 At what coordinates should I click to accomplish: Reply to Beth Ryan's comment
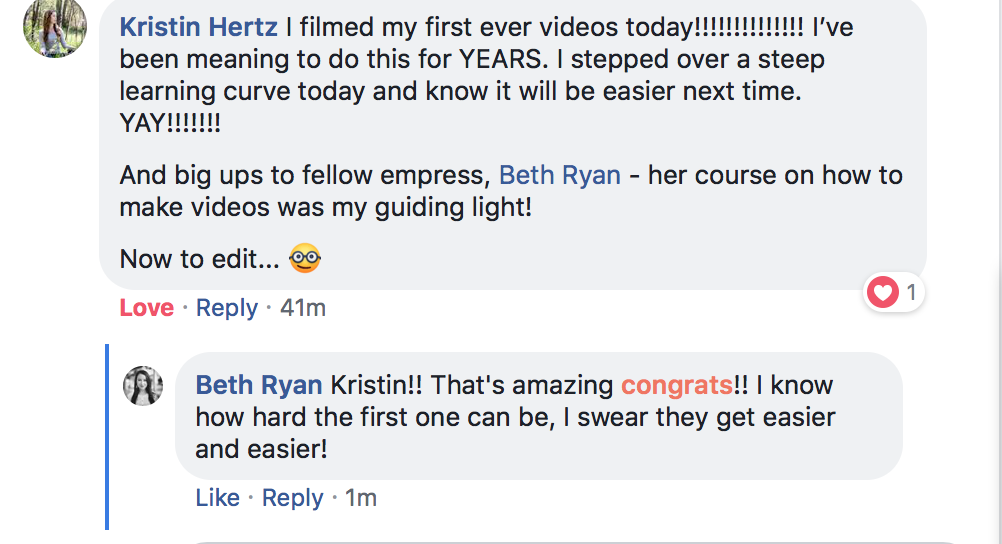292,498
